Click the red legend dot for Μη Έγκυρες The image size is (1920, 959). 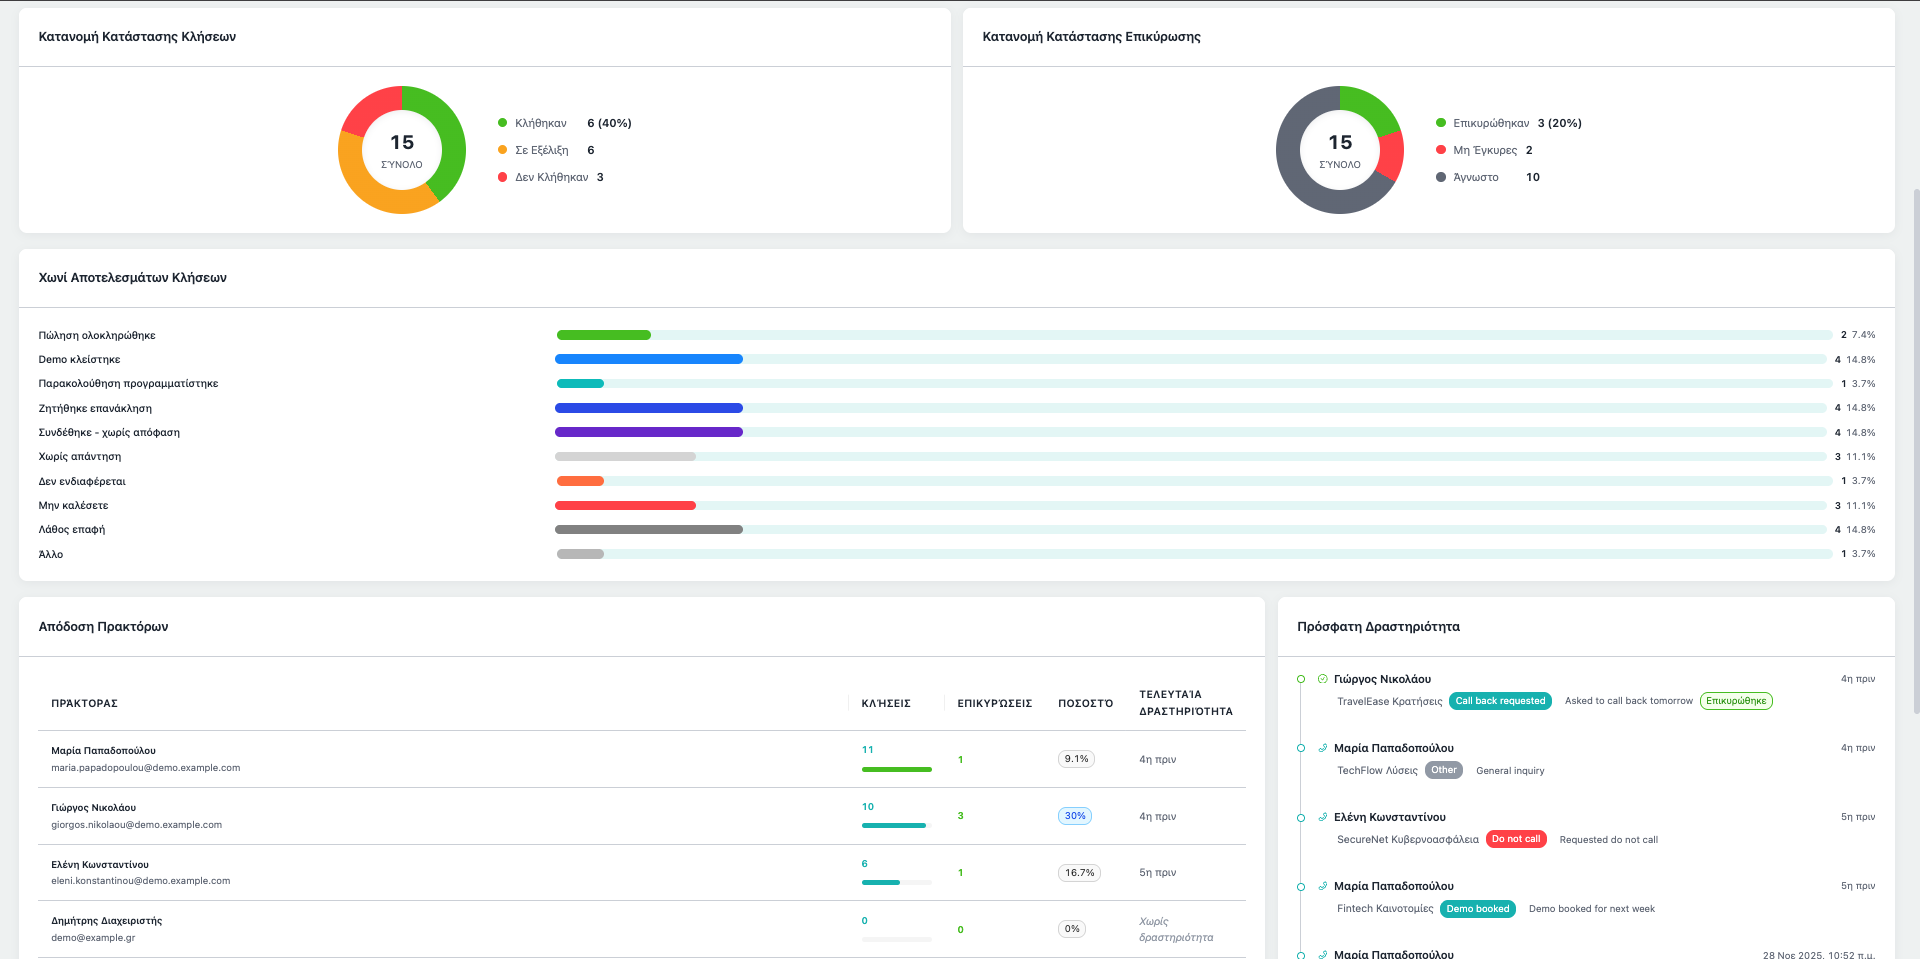pos(1441,150)
